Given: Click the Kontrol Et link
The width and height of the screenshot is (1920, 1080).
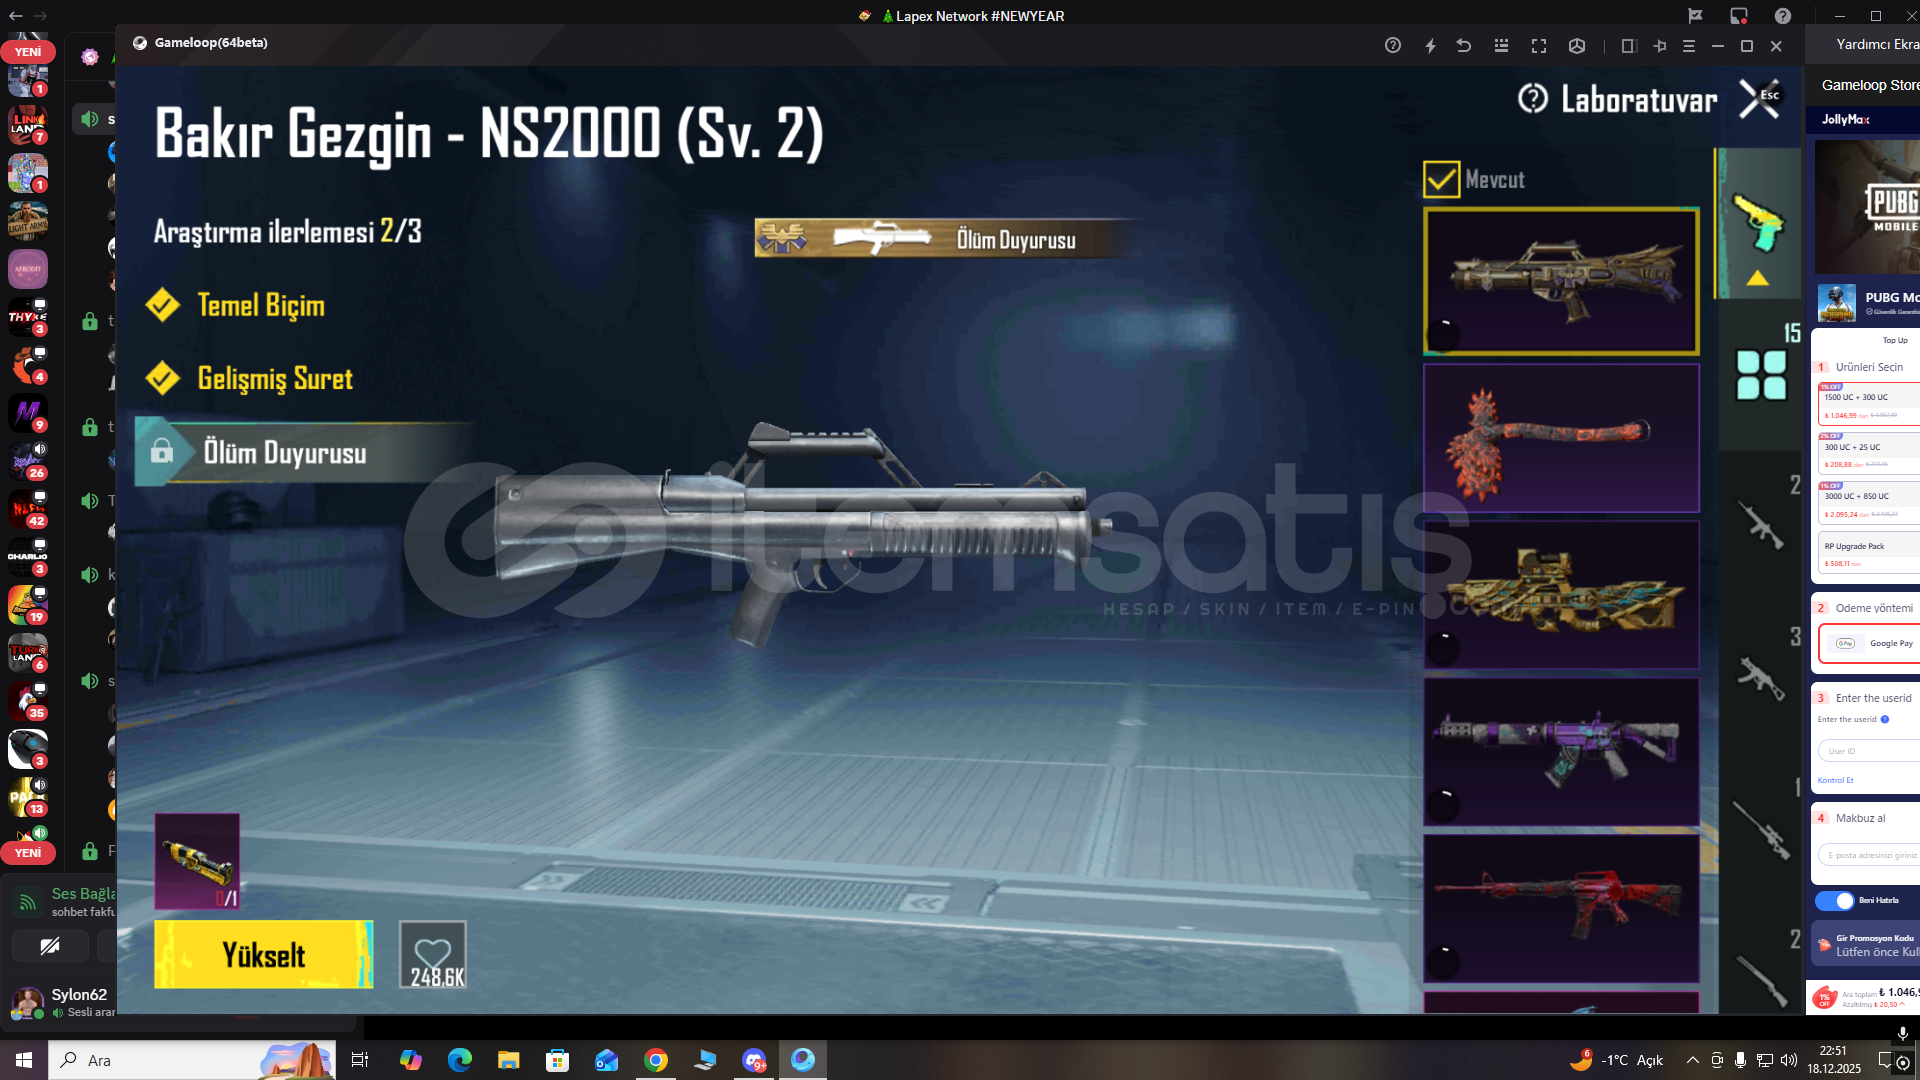Looking at the screenshot, I should point(1835,780).
